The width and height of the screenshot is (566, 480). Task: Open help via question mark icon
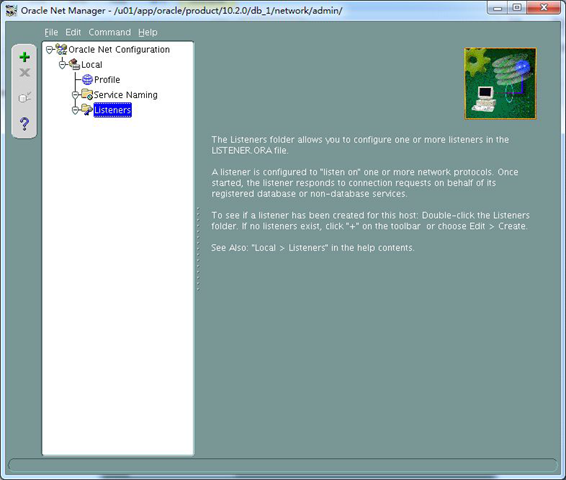point(24,124)
